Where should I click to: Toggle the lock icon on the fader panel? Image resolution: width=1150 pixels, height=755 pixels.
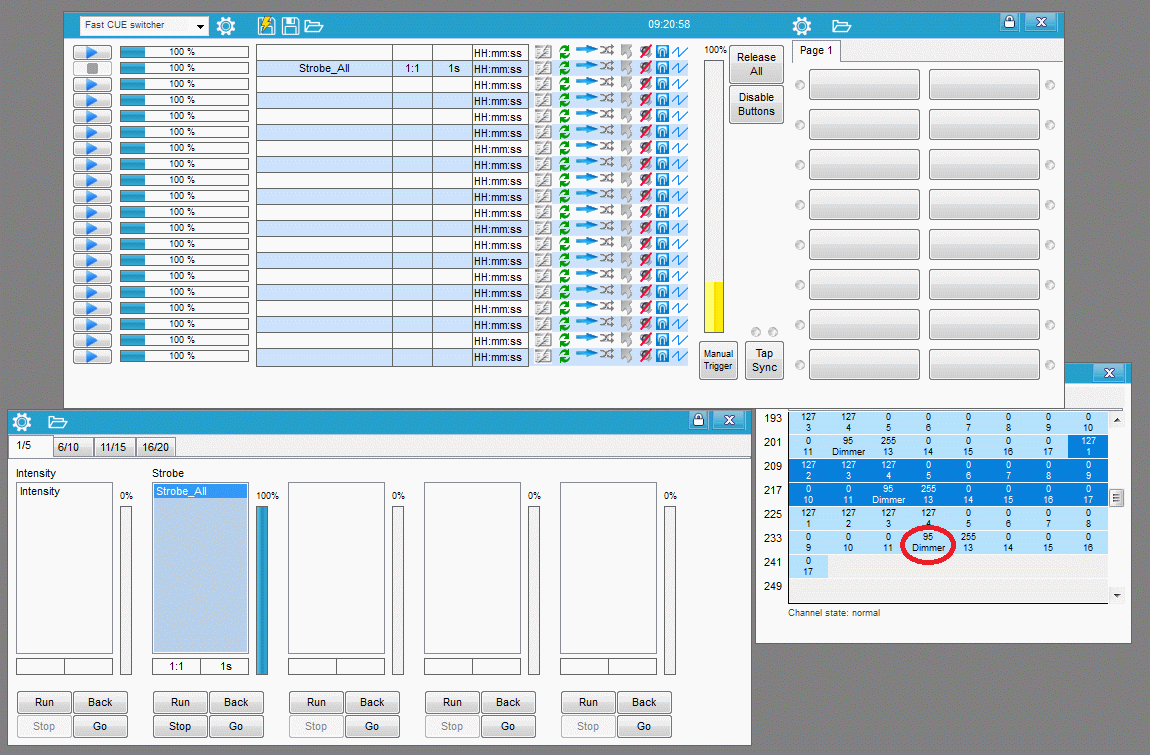click(x=698, y=420)
